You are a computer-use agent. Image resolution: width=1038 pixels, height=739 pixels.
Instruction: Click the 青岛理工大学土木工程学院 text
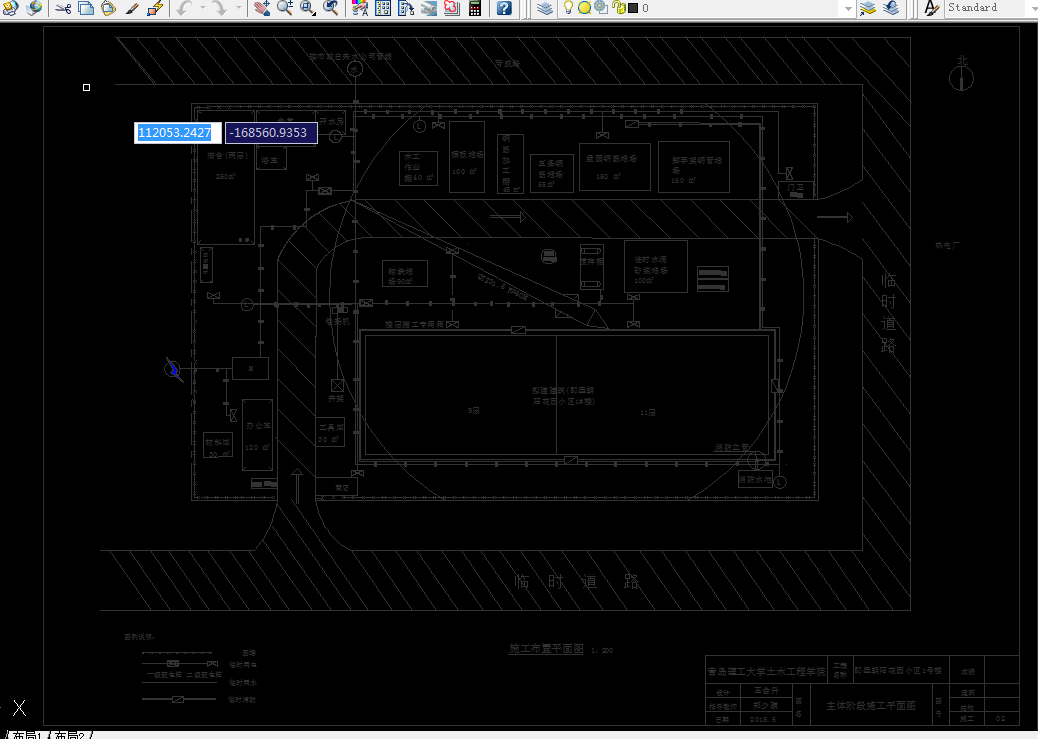(767, 671)
